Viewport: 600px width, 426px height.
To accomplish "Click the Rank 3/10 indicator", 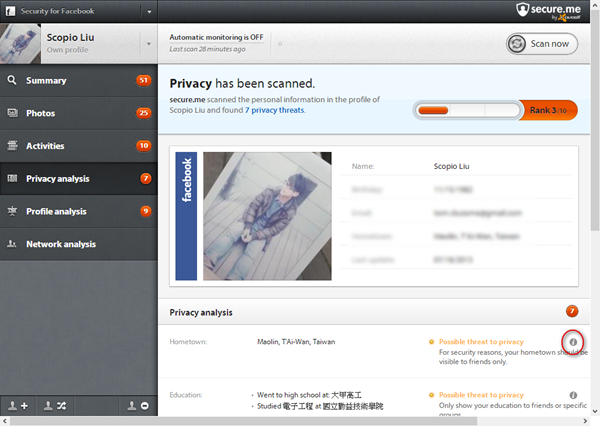I will click(548, 110).
